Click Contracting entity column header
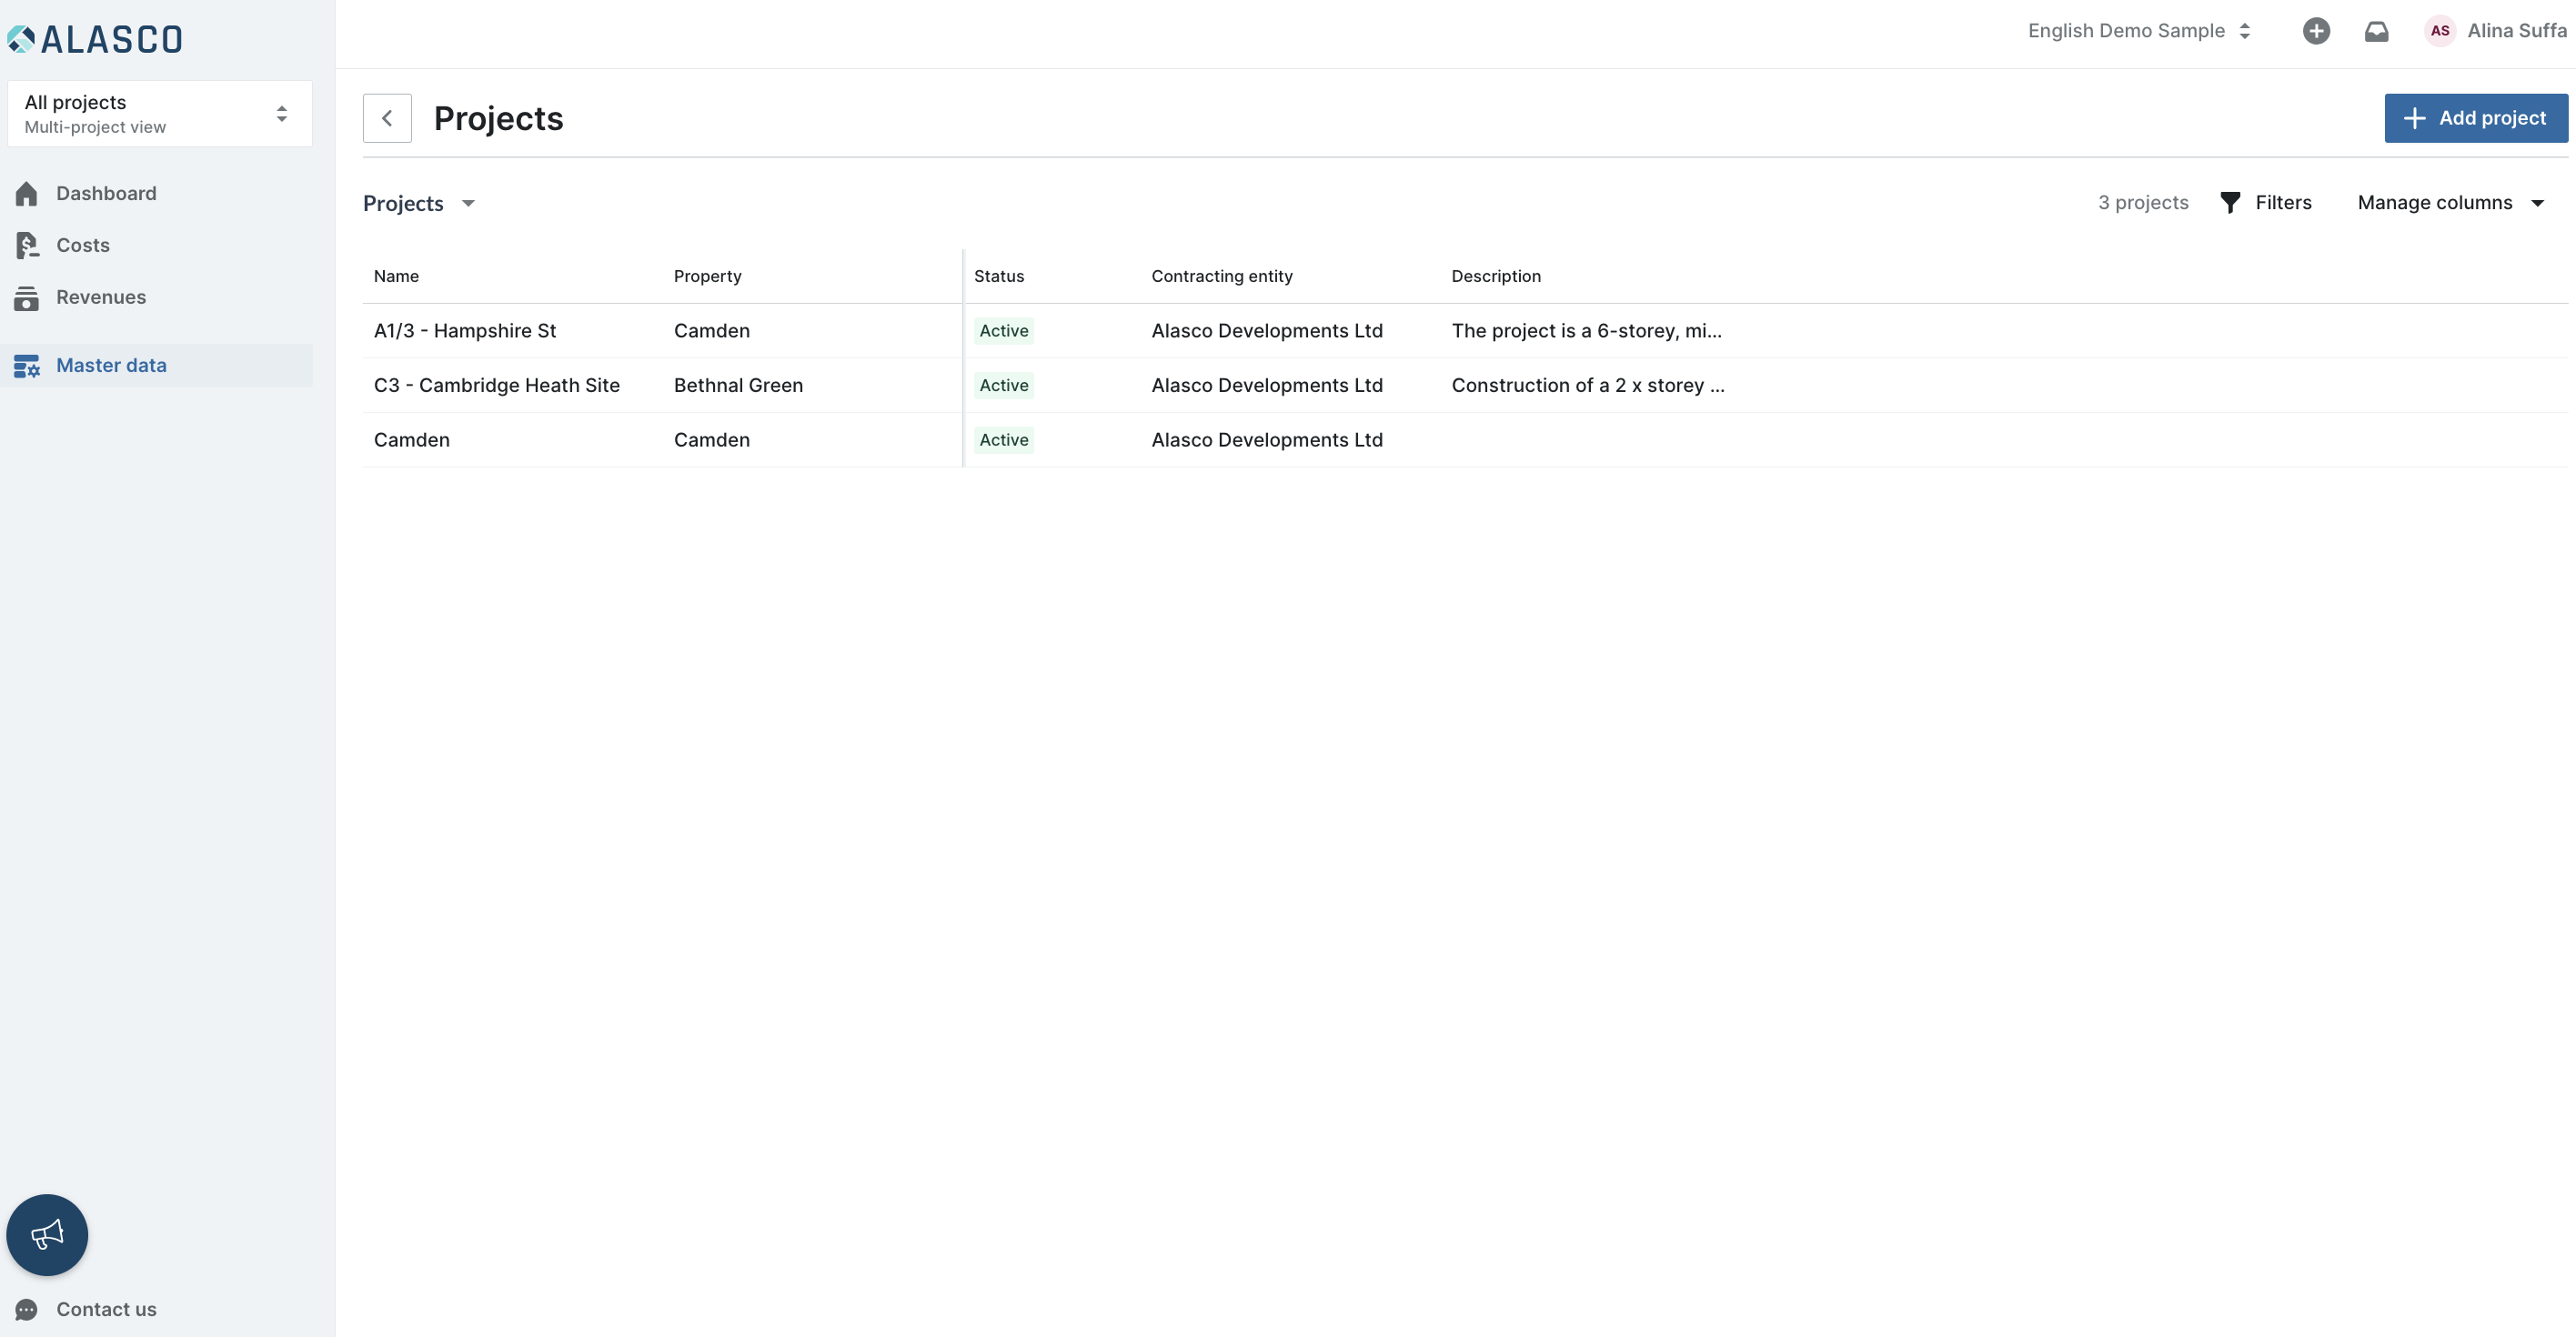This screenshot has width=2576, height=1337. (x=1222, y=276)
